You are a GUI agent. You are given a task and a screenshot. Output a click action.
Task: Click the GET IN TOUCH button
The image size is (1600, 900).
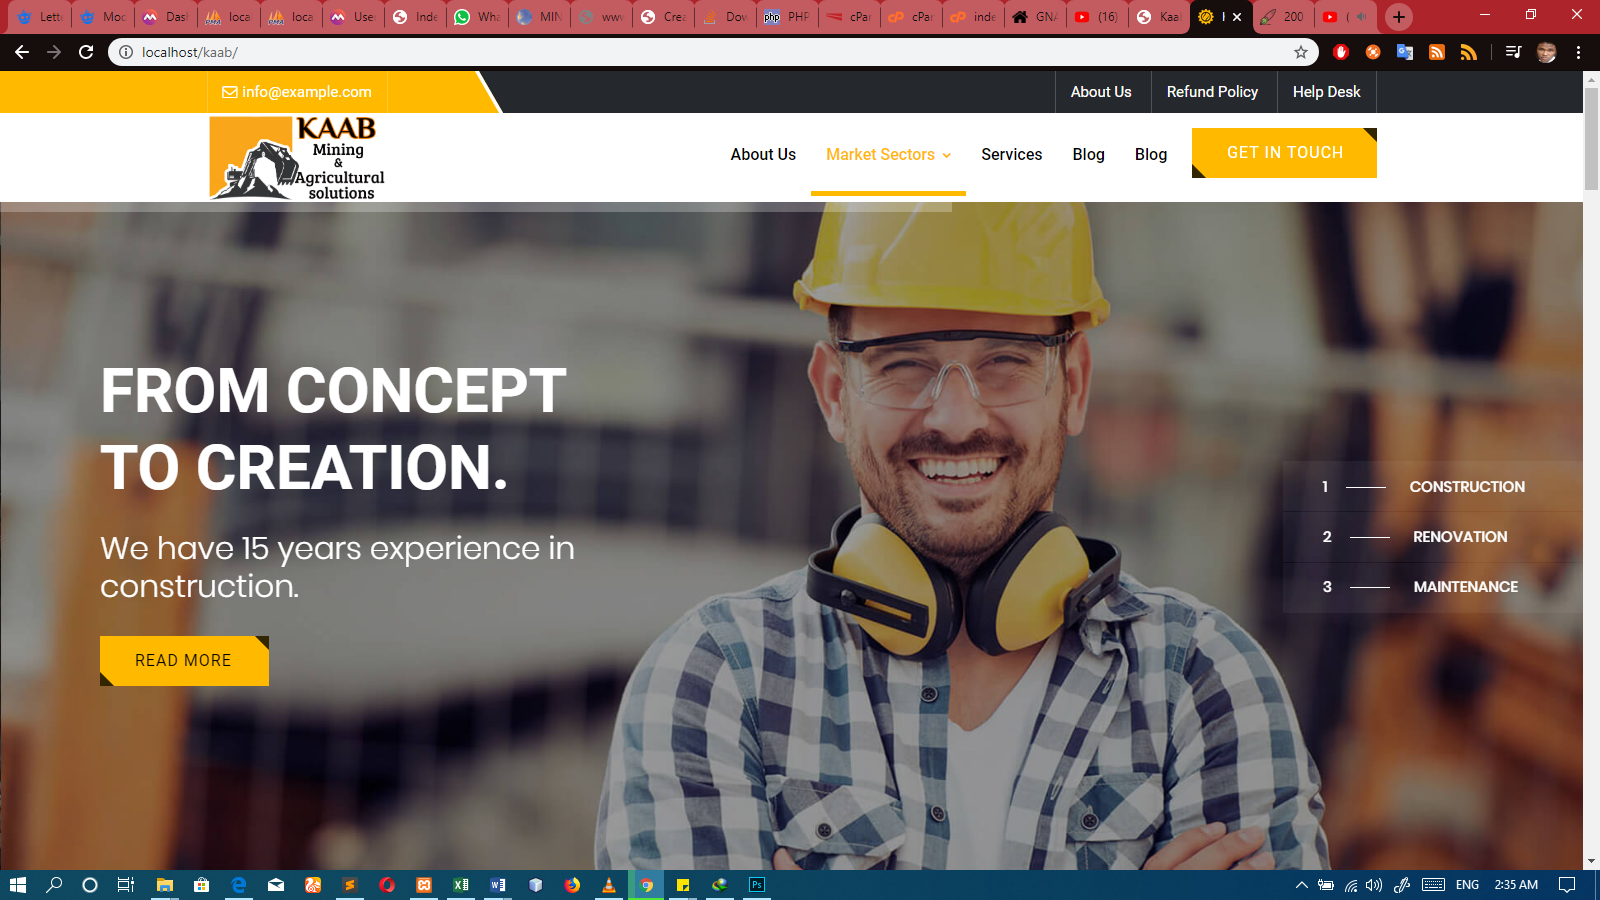[x=1285, y=152]
